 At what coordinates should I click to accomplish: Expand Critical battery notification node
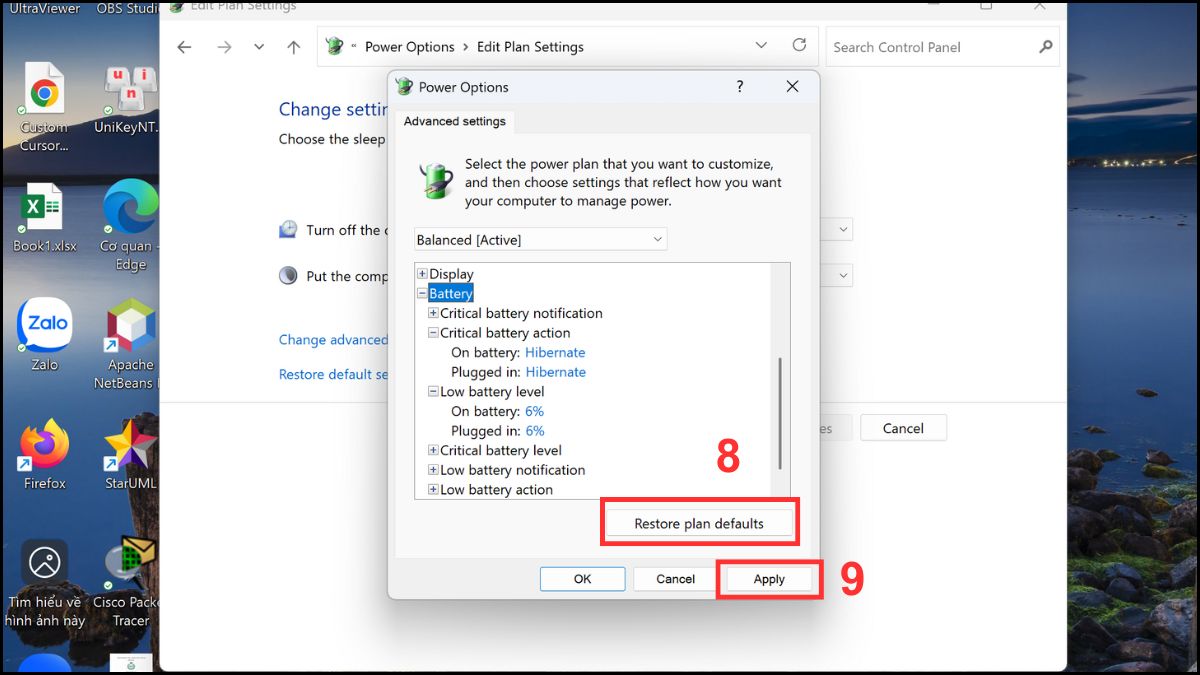434,313
